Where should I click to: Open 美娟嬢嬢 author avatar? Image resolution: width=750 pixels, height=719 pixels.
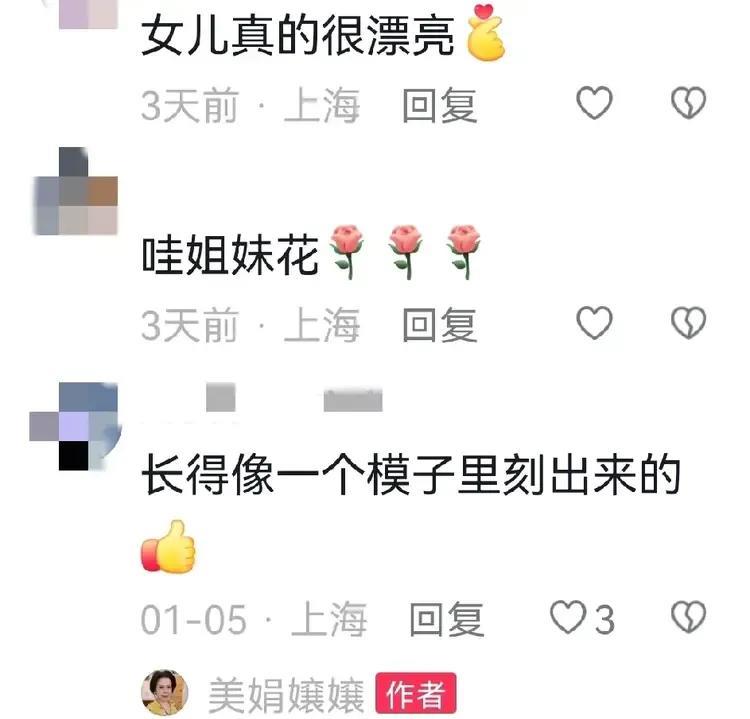click(165, 693)
